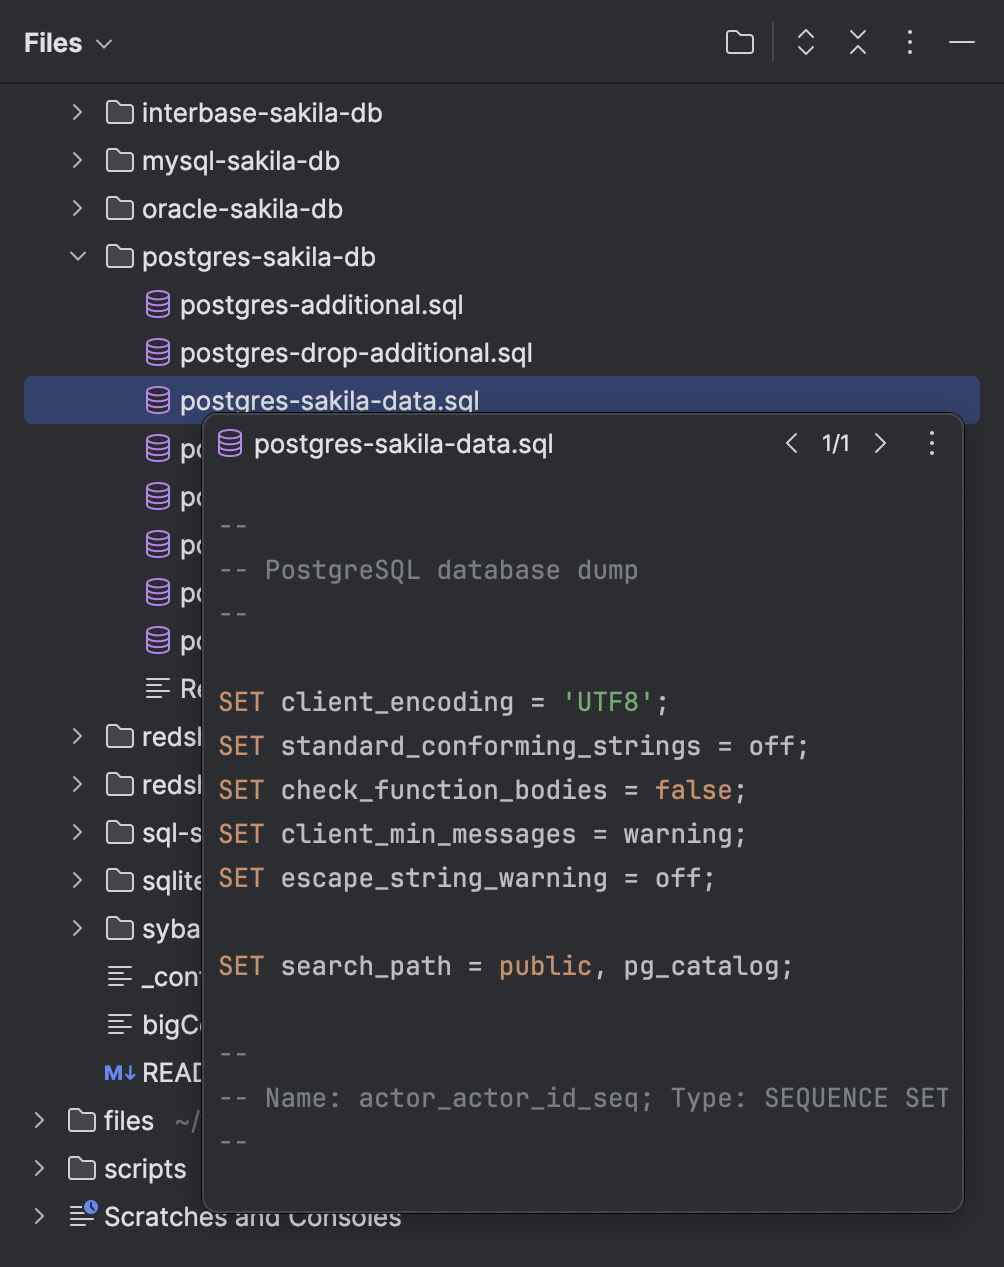Click the database icon beside postgres-drop-additional.sql
Screen dimensions: 1004x1267
pos(158,352)
